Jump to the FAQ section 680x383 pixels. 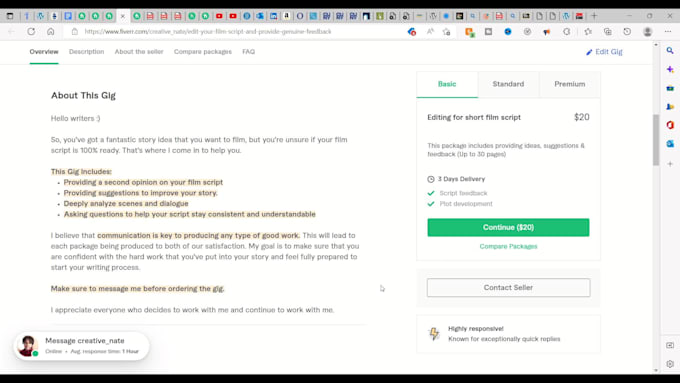(248, 52)
